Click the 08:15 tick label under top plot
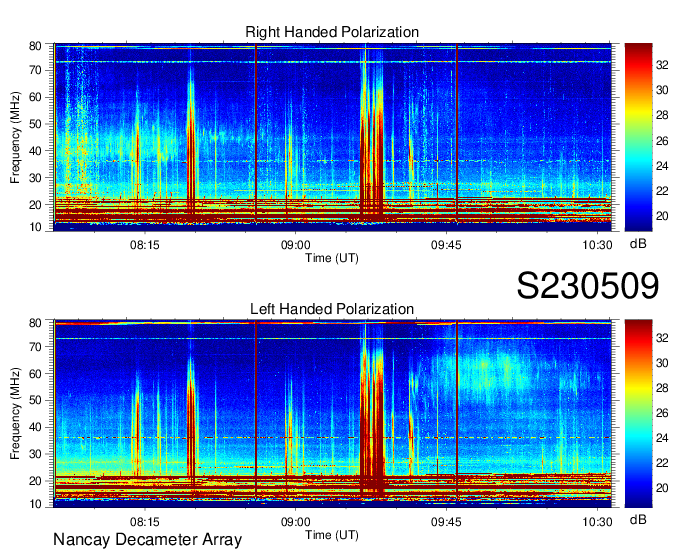680x552 pixels. [x=145, y=245]
